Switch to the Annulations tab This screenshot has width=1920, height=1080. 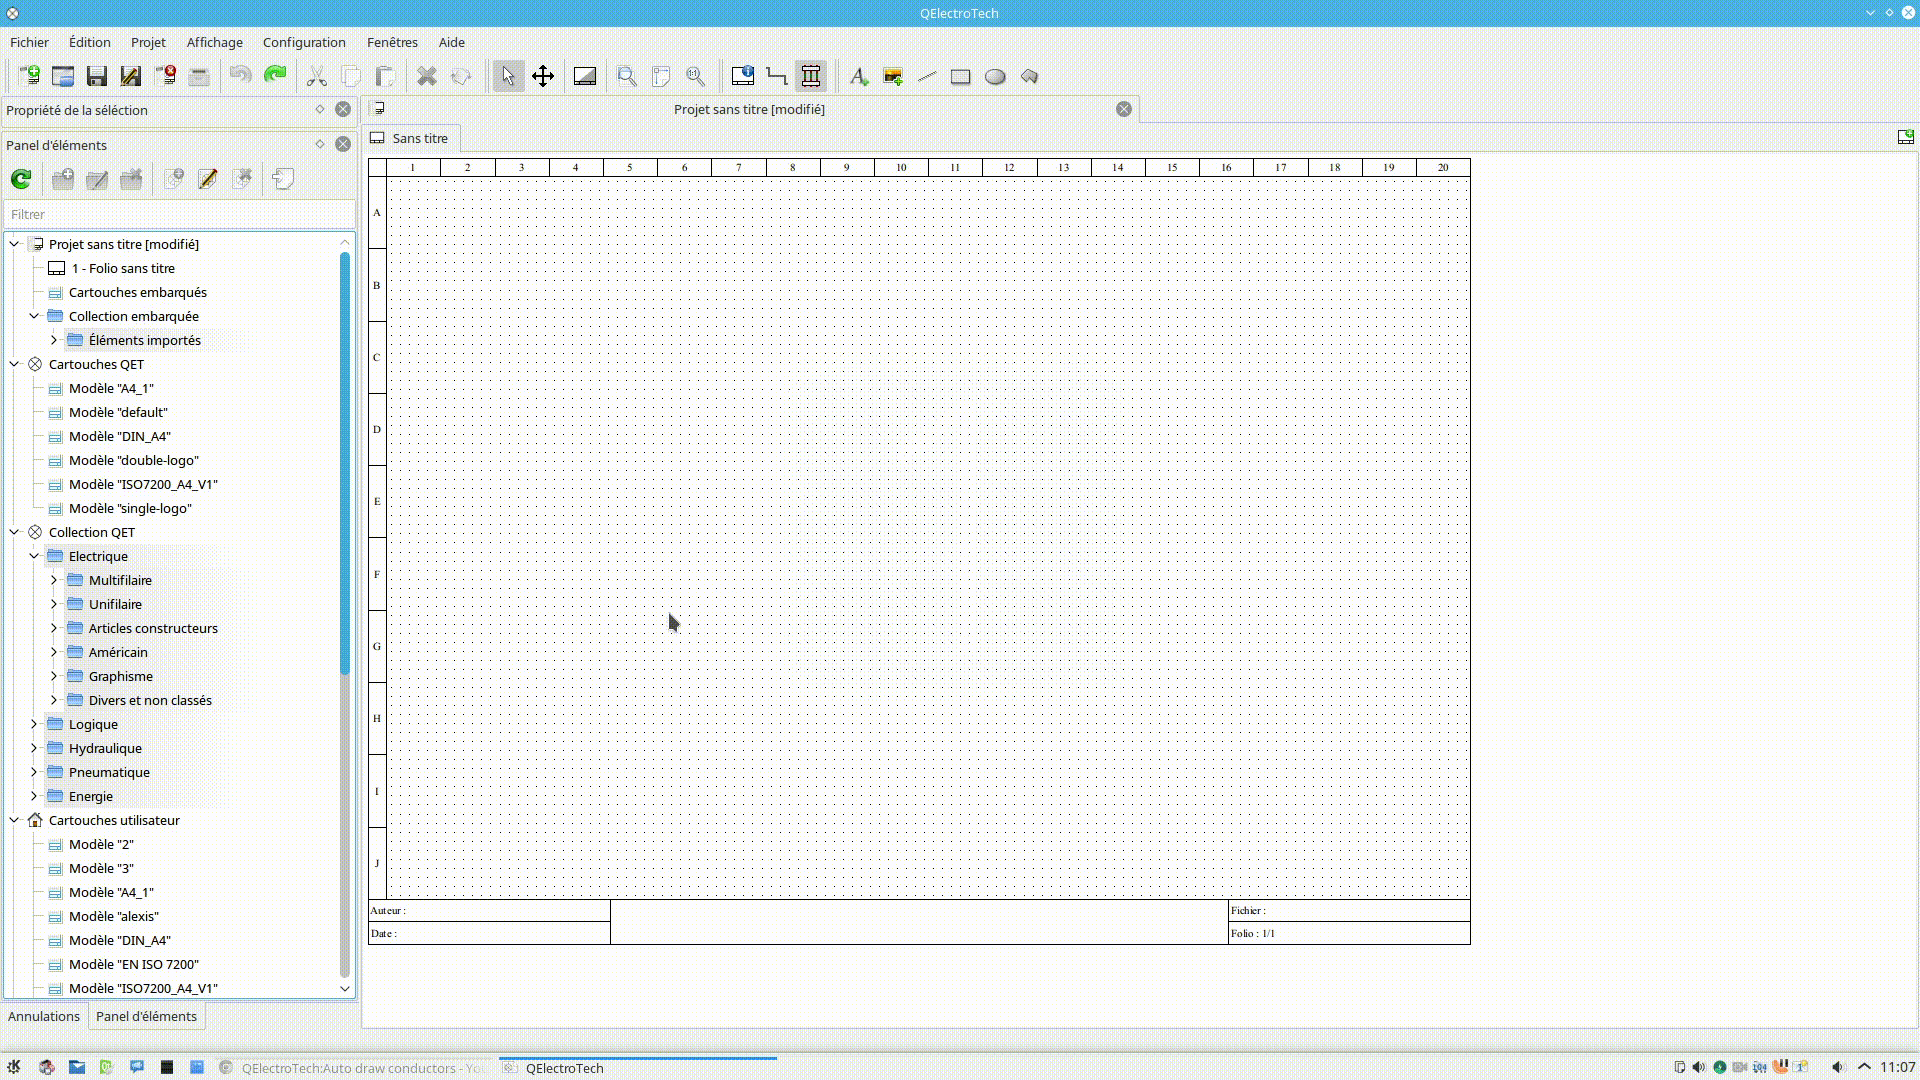tap(44, 1016)
